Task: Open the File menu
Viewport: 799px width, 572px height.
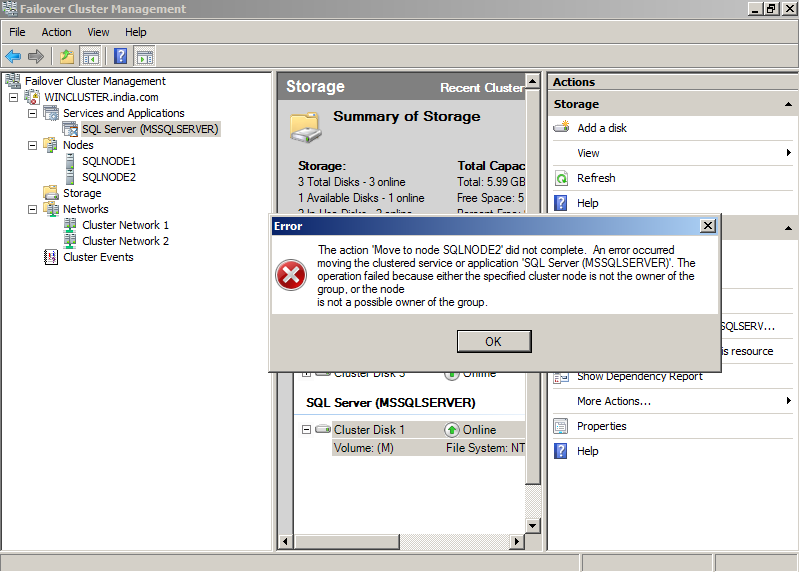Action: [x=17, y=32]
